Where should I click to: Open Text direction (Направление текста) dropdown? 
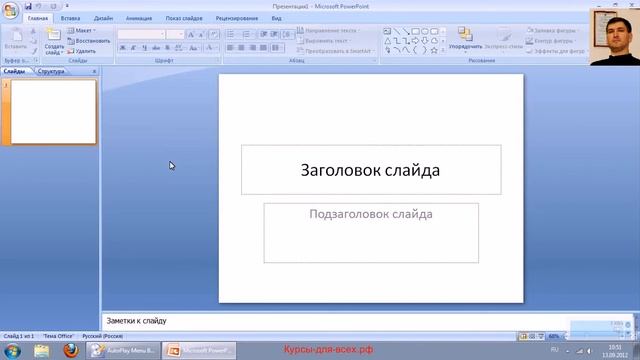click(x=328, y=31)
